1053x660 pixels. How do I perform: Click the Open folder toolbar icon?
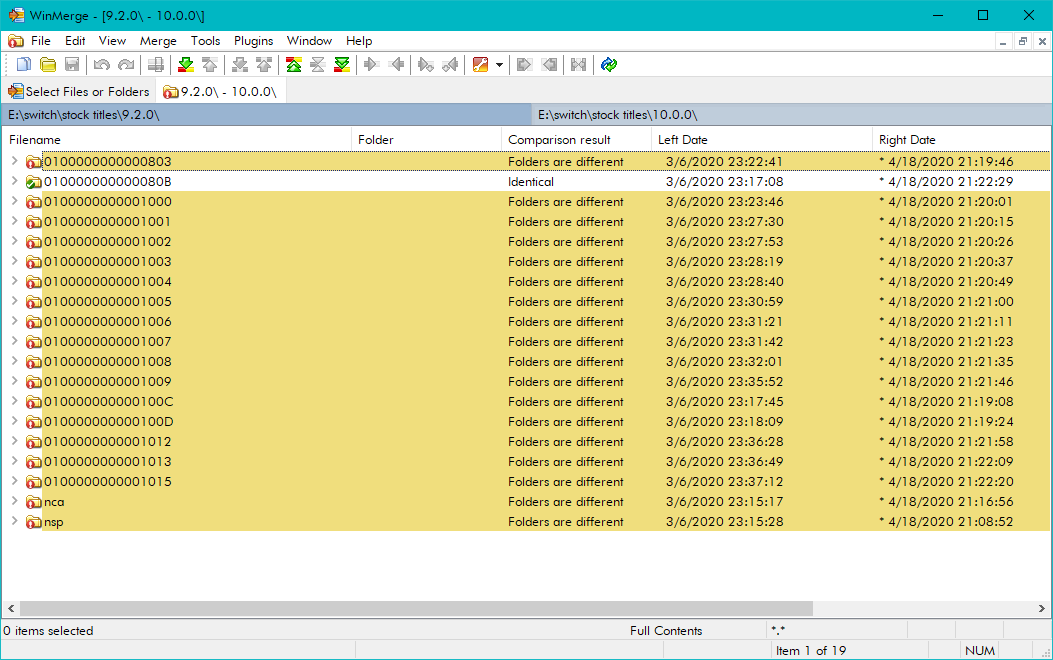coord(48,64)
